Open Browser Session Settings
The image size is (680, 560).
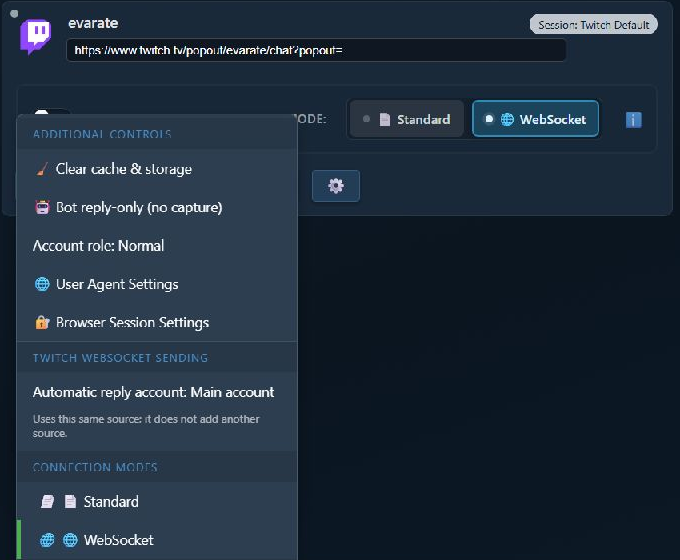[x=157, y=322]
